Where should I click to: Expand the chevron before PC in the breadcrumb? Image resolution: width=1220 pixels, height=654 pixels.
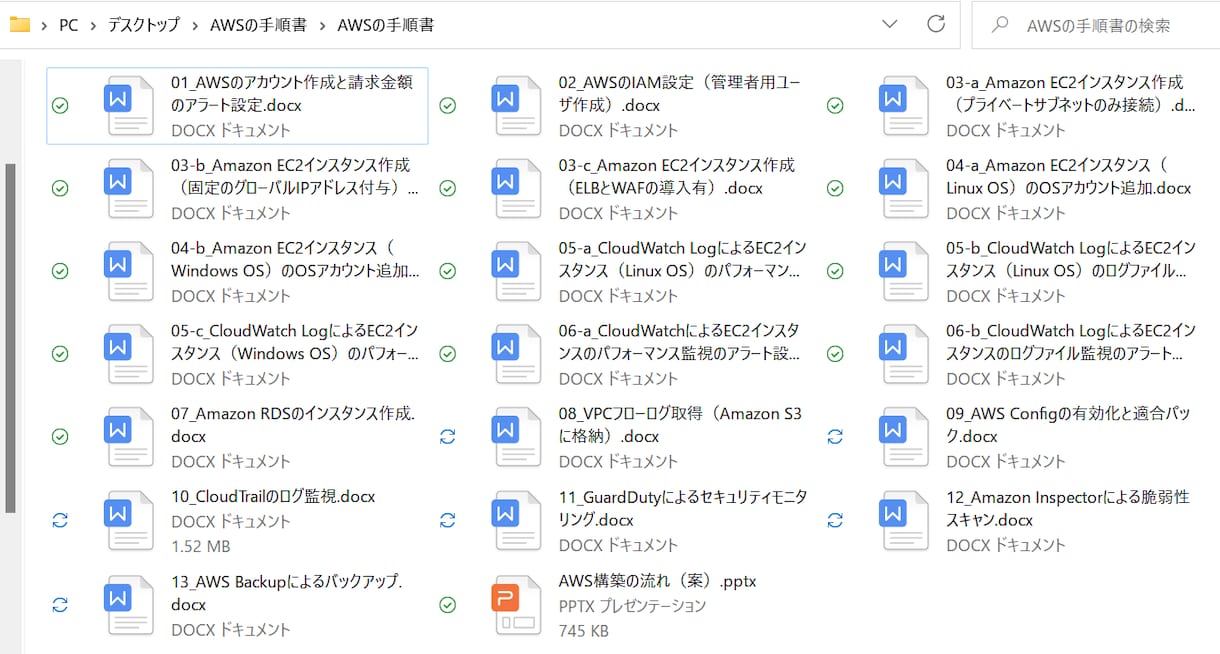(x=45, y=25)
